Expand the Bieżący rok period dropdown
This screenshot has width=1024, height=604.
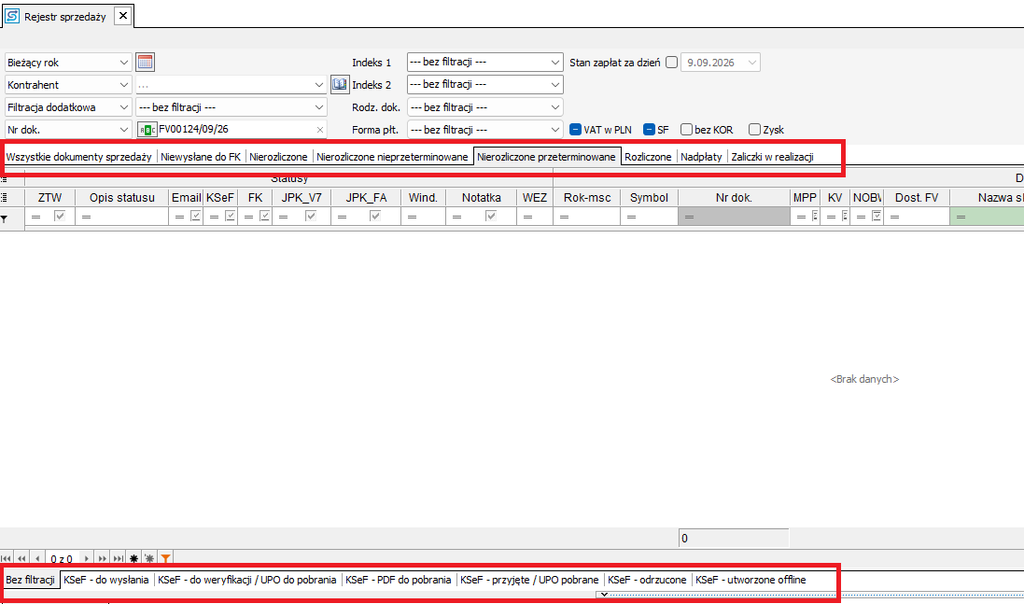tap(68, 63)
